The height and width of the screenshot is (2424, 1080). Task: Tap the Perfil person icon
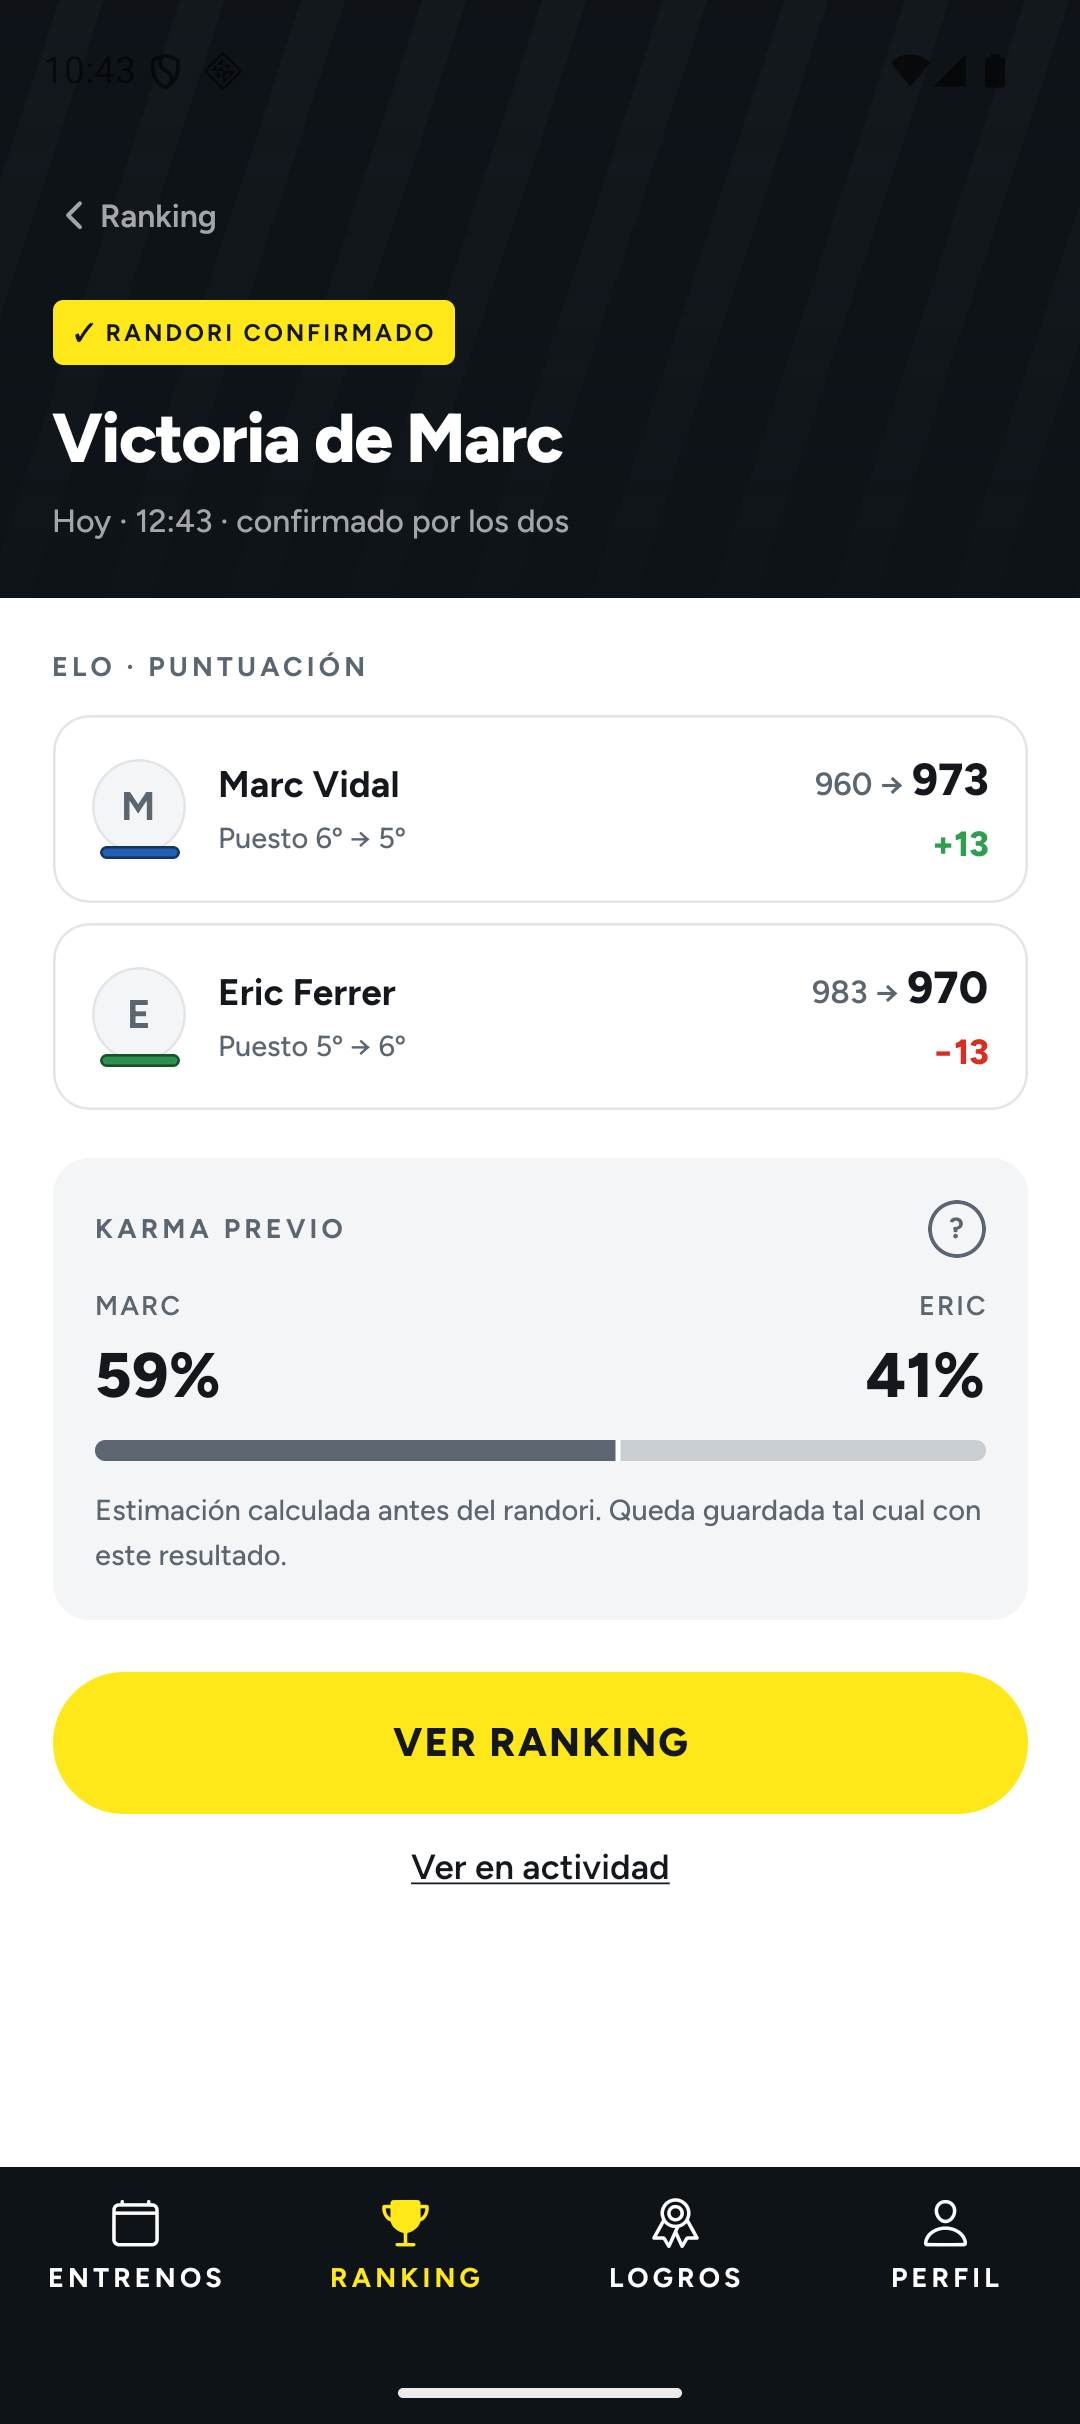945,2224
